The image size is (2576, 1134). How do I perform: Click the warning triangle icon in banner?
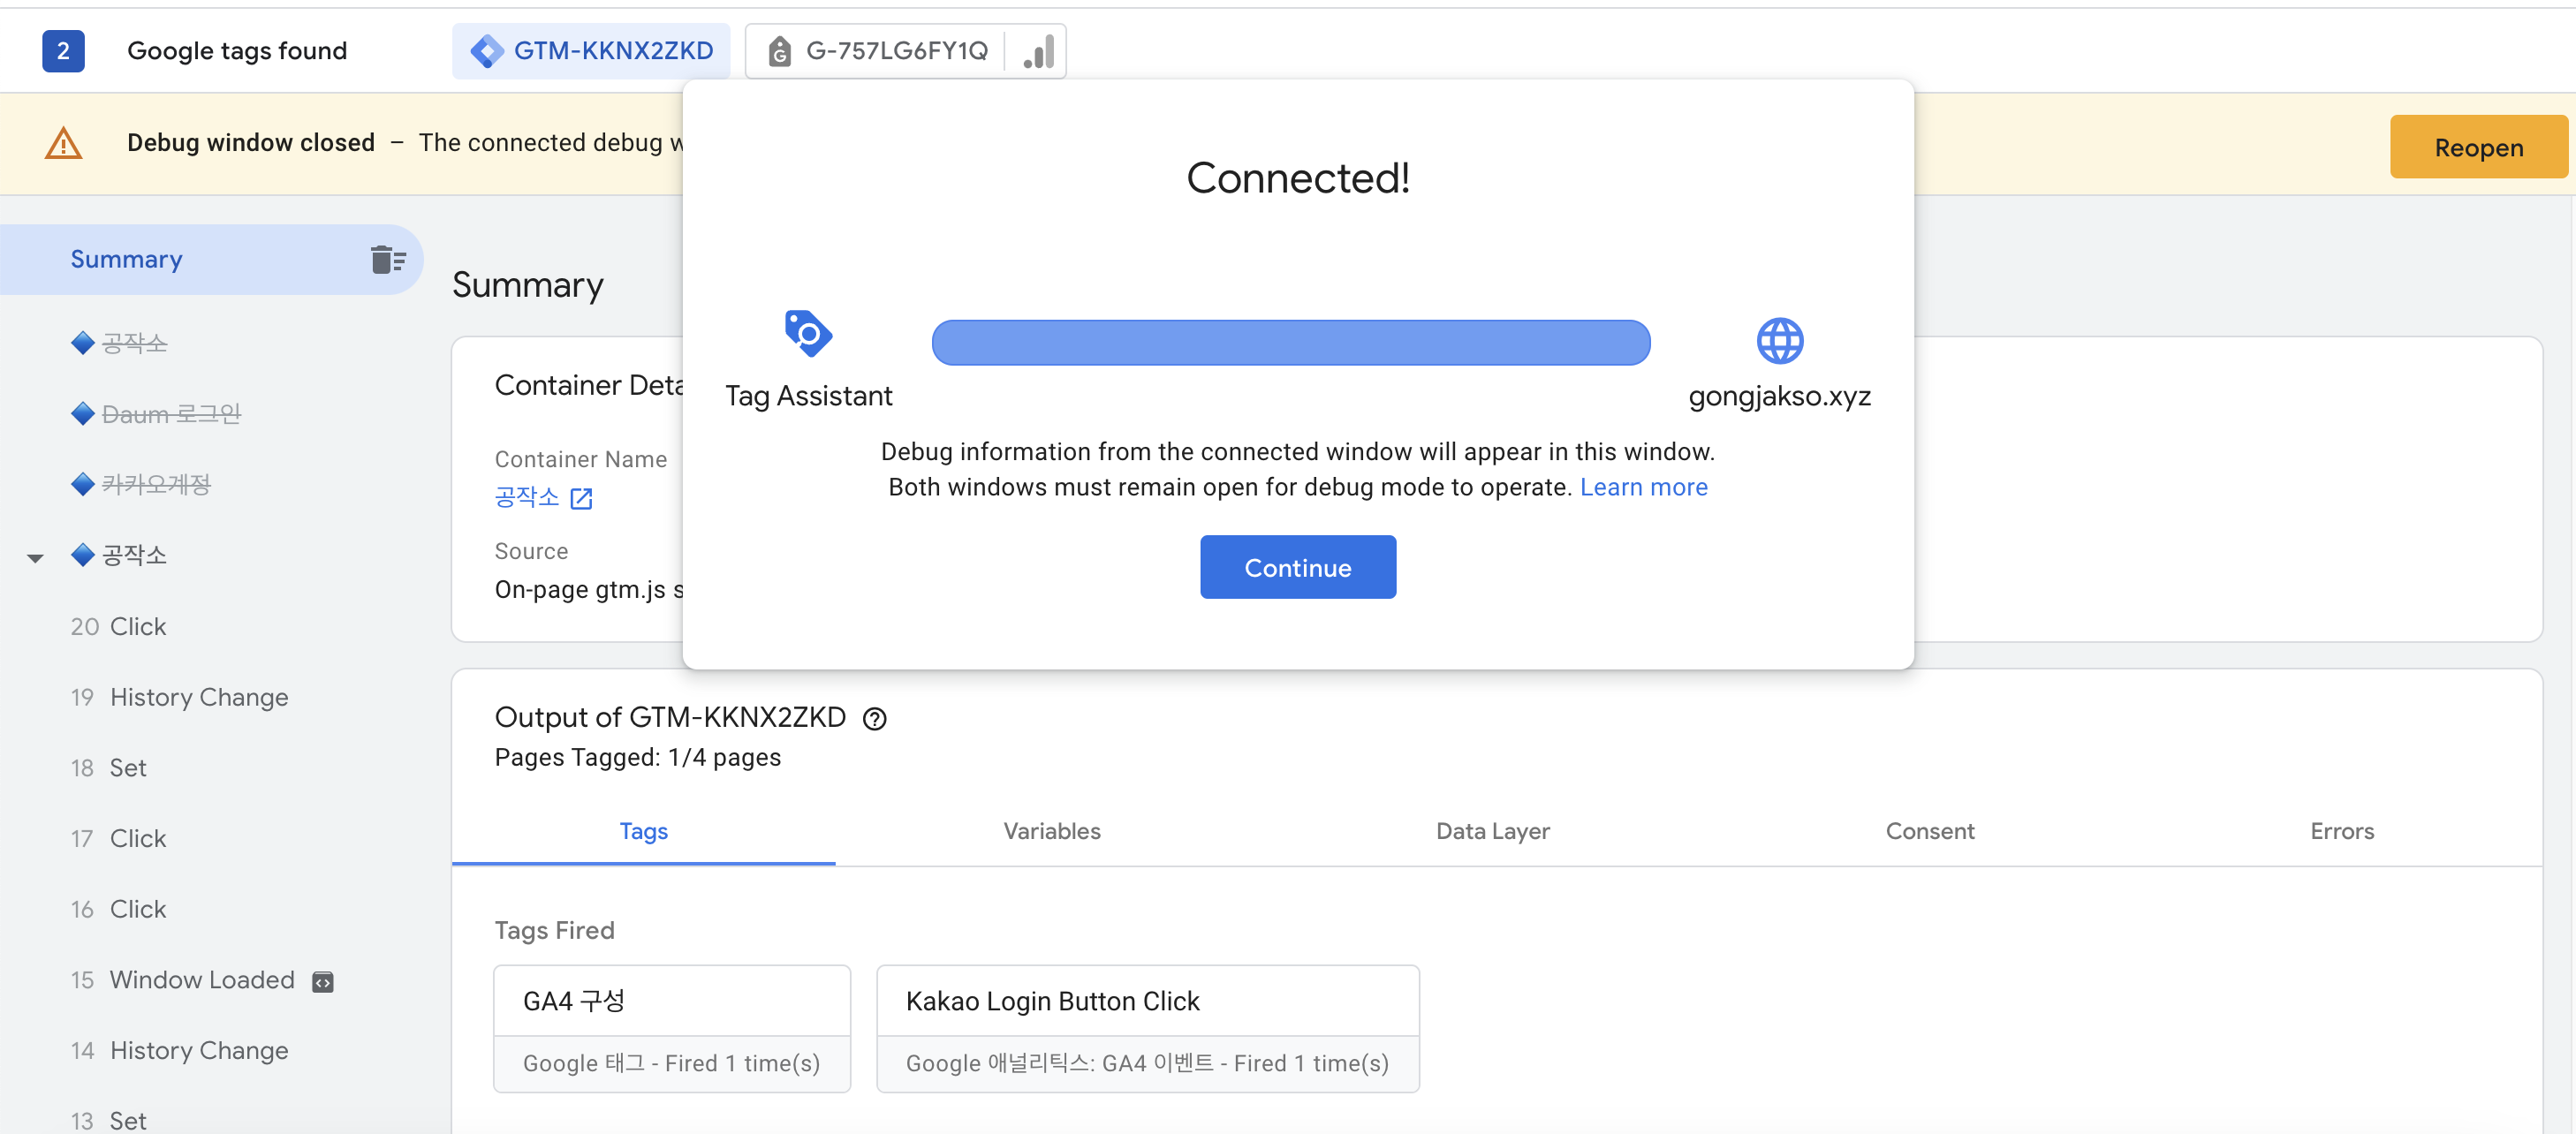click(63, 144)
